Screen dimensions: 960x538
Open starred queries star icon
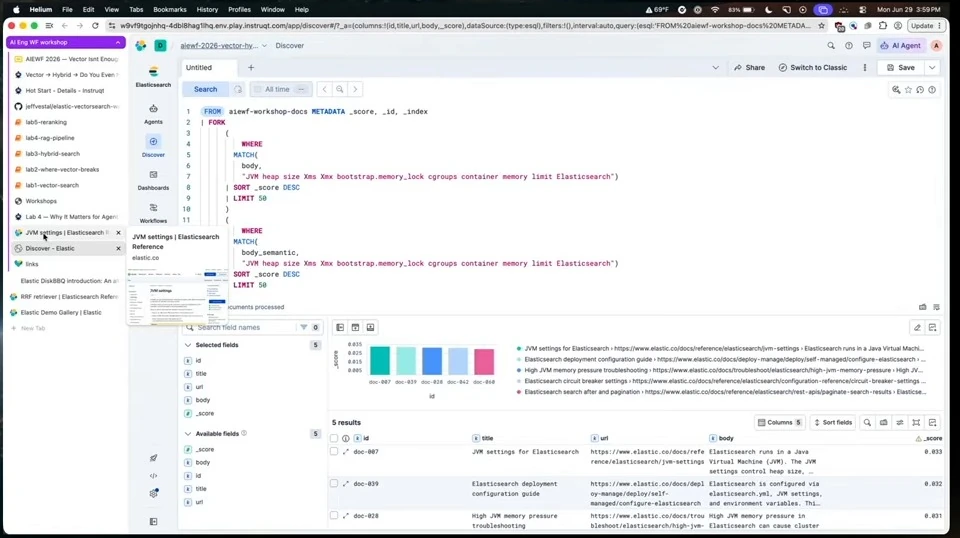[x=908, y=90]
